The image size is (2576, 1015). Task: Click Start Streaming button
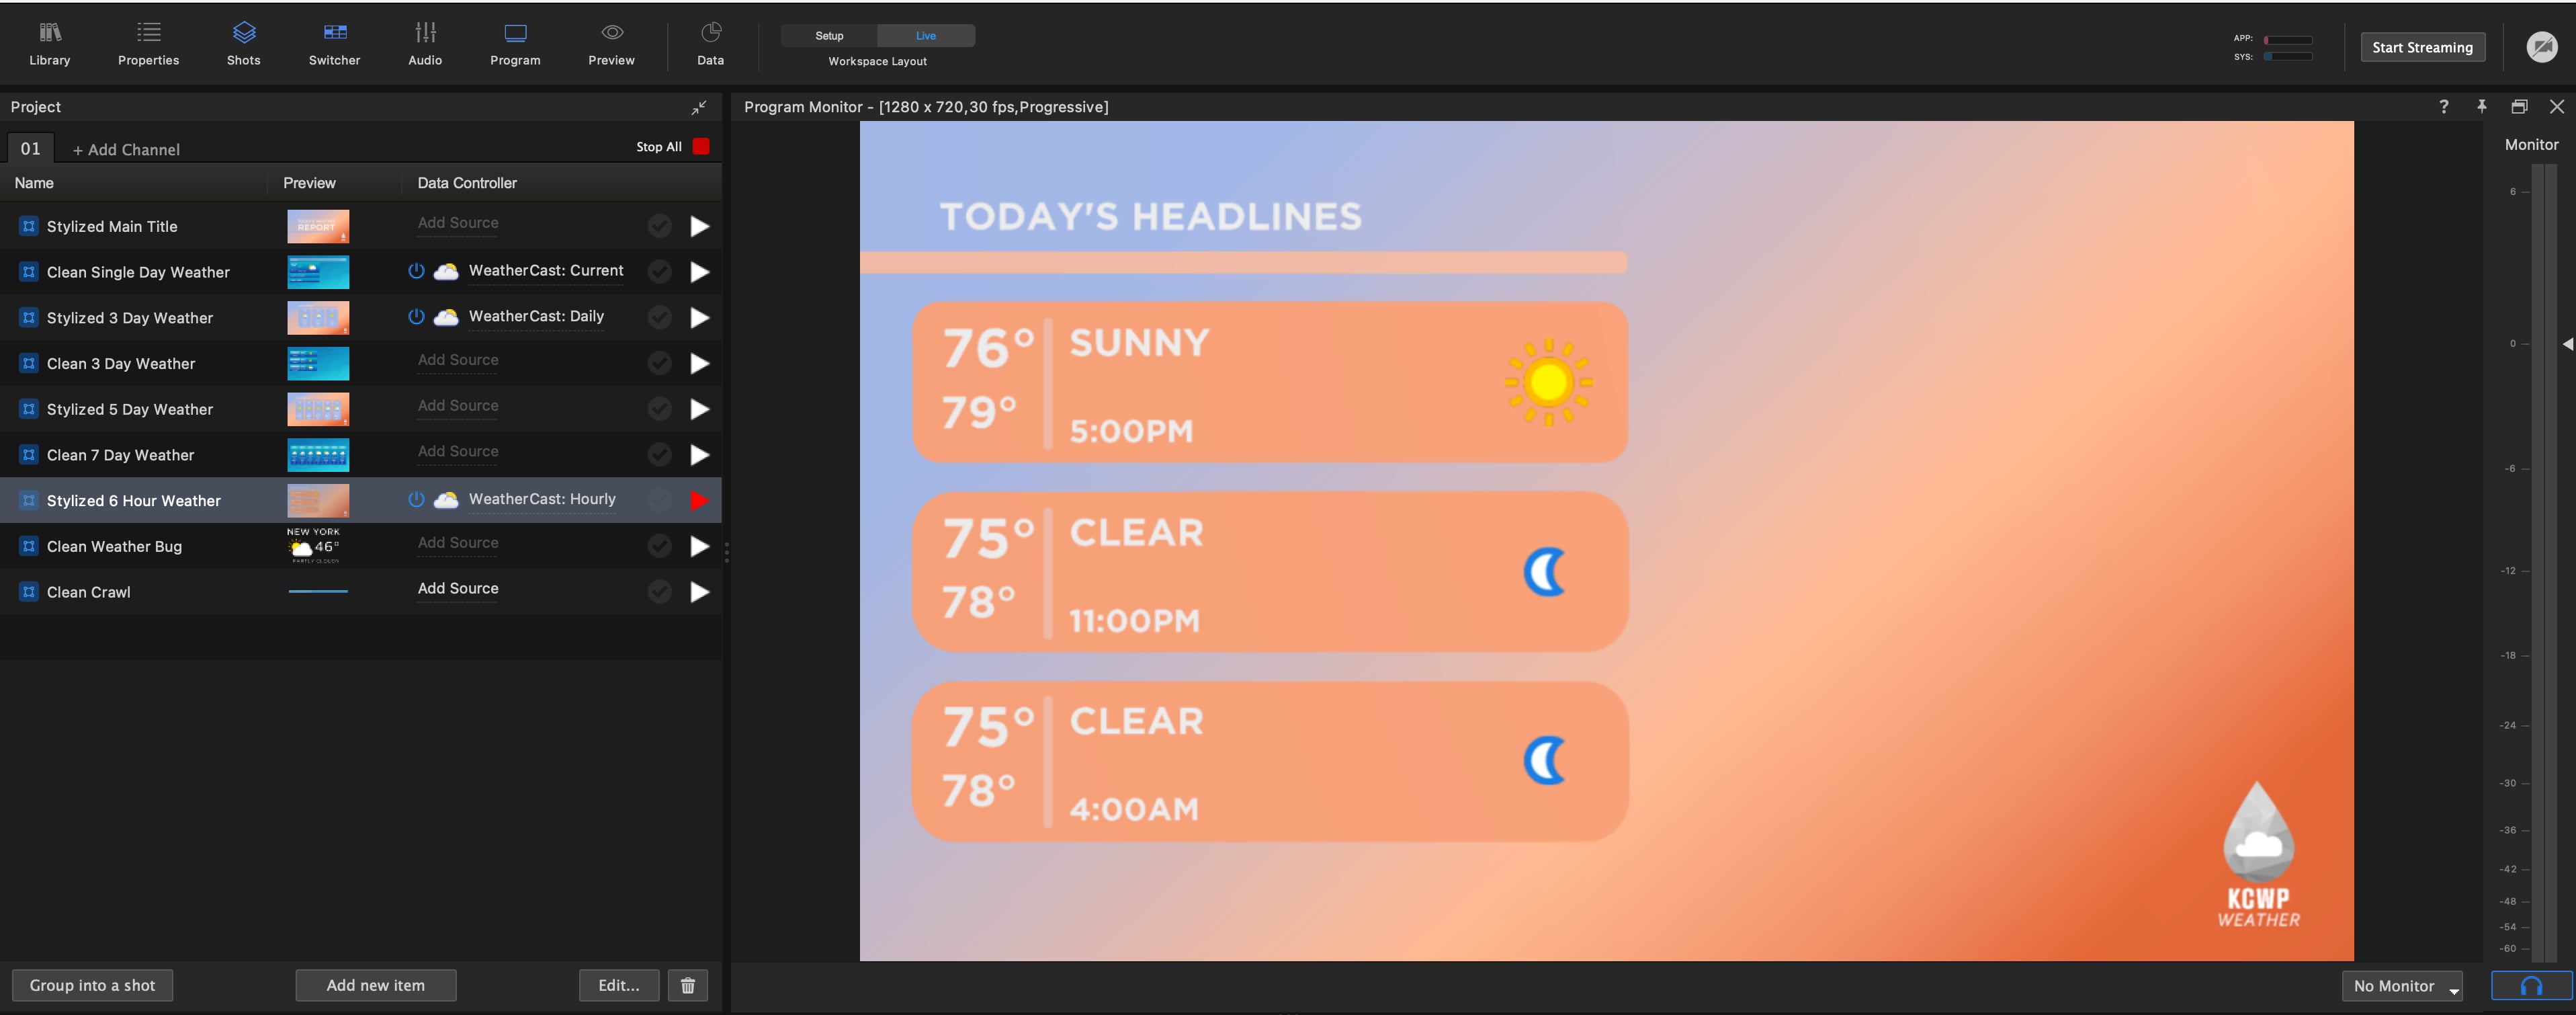point(2422,47)
